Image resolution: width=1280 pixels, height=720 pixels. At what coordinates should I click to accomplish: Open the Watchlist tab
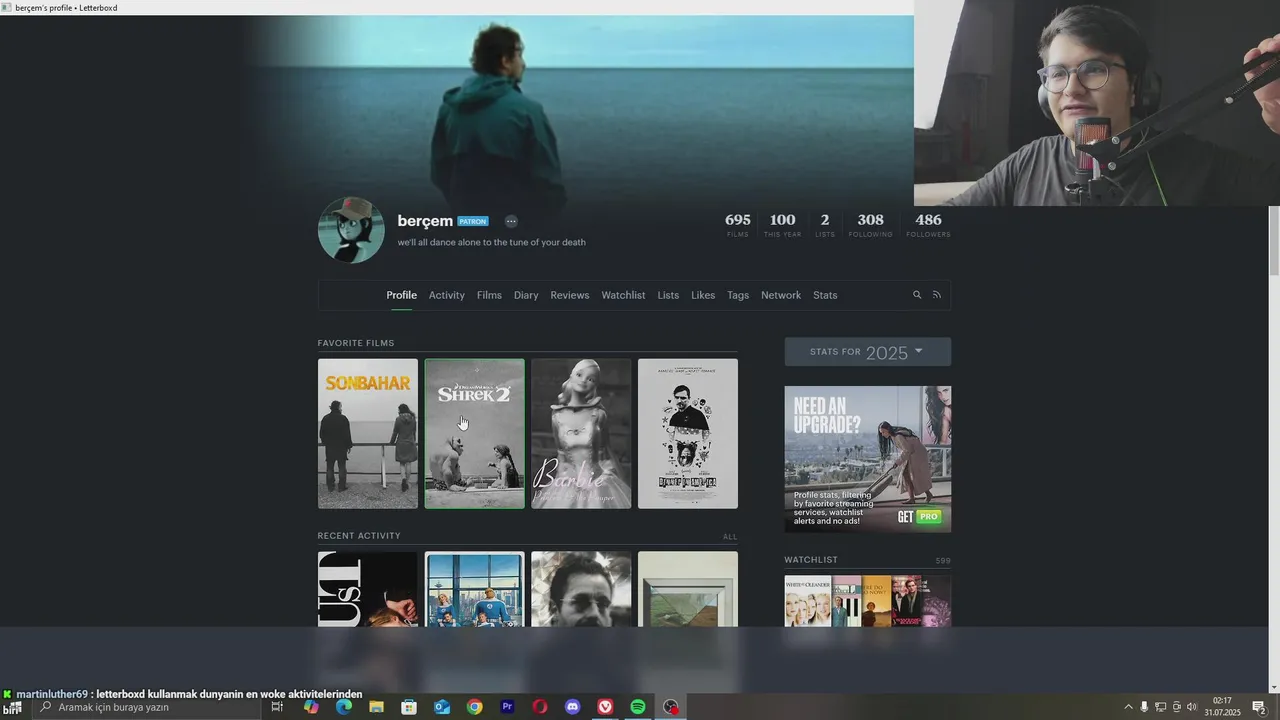click(623, 295)
